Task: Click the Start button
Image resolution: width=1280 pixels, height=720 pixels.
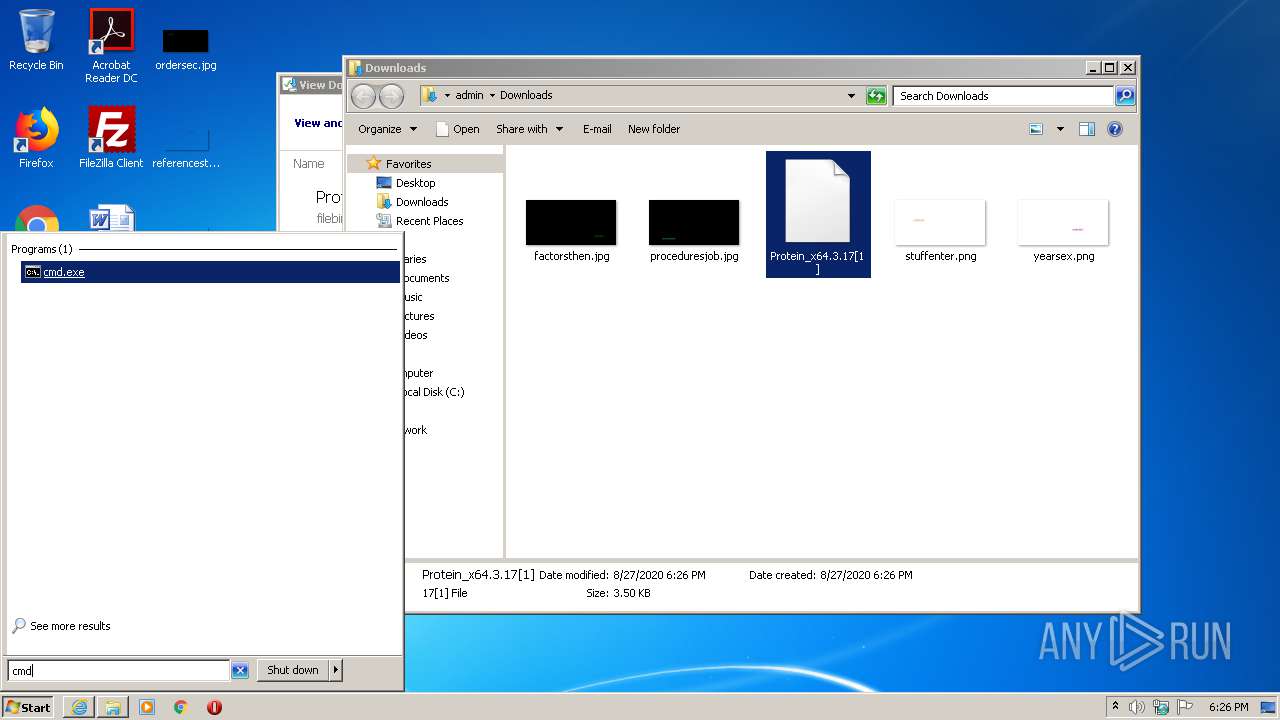Action: pyautogui.click(x=28, y=707)
